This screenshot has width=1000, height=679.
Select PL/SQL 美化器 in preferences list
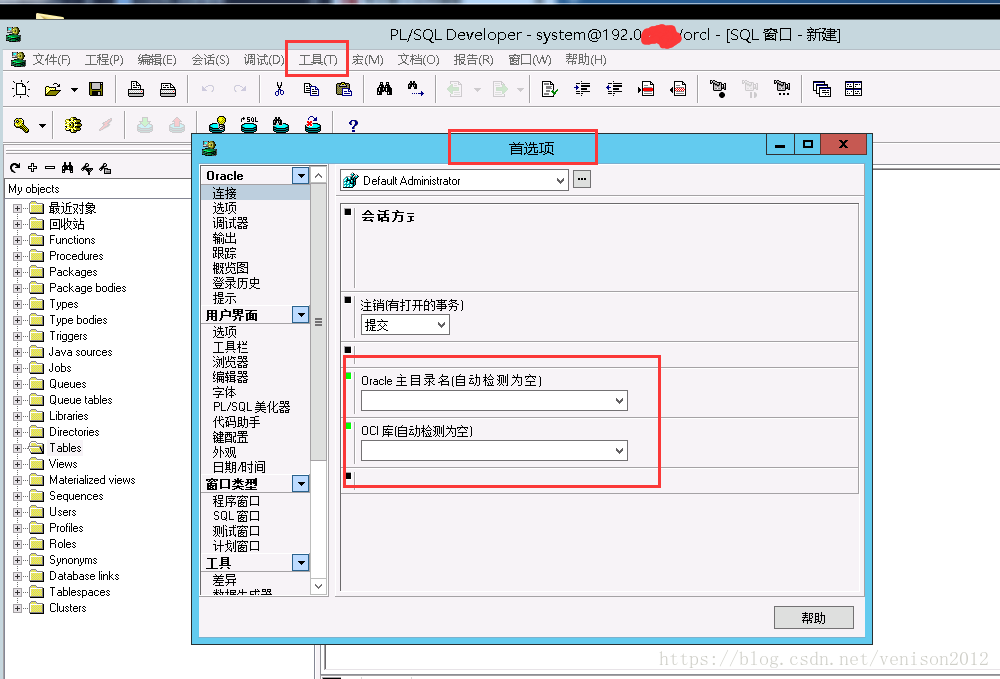pyautogui.click(x=251, y=407)
